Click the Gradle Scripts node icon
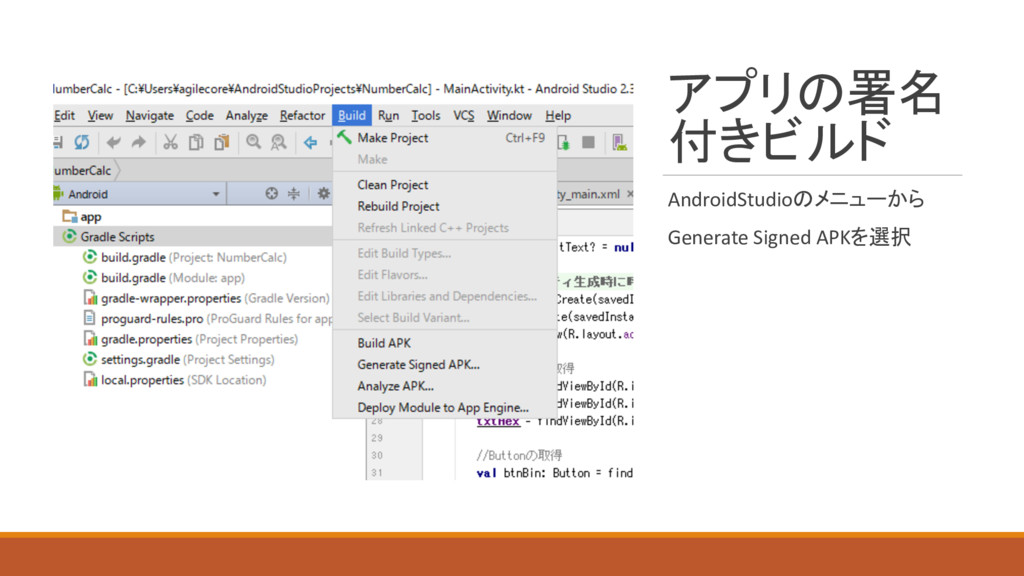Screen dimensions: 1024x576 69,236
